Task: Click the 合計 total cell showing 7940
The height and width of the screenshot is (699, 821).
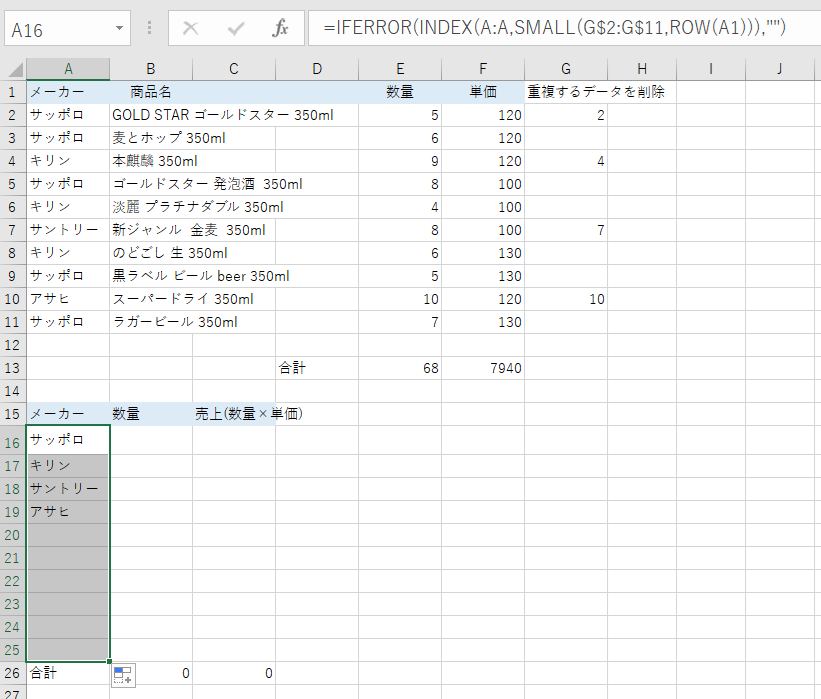Action: pyautogui.click(x=483, y=368)
